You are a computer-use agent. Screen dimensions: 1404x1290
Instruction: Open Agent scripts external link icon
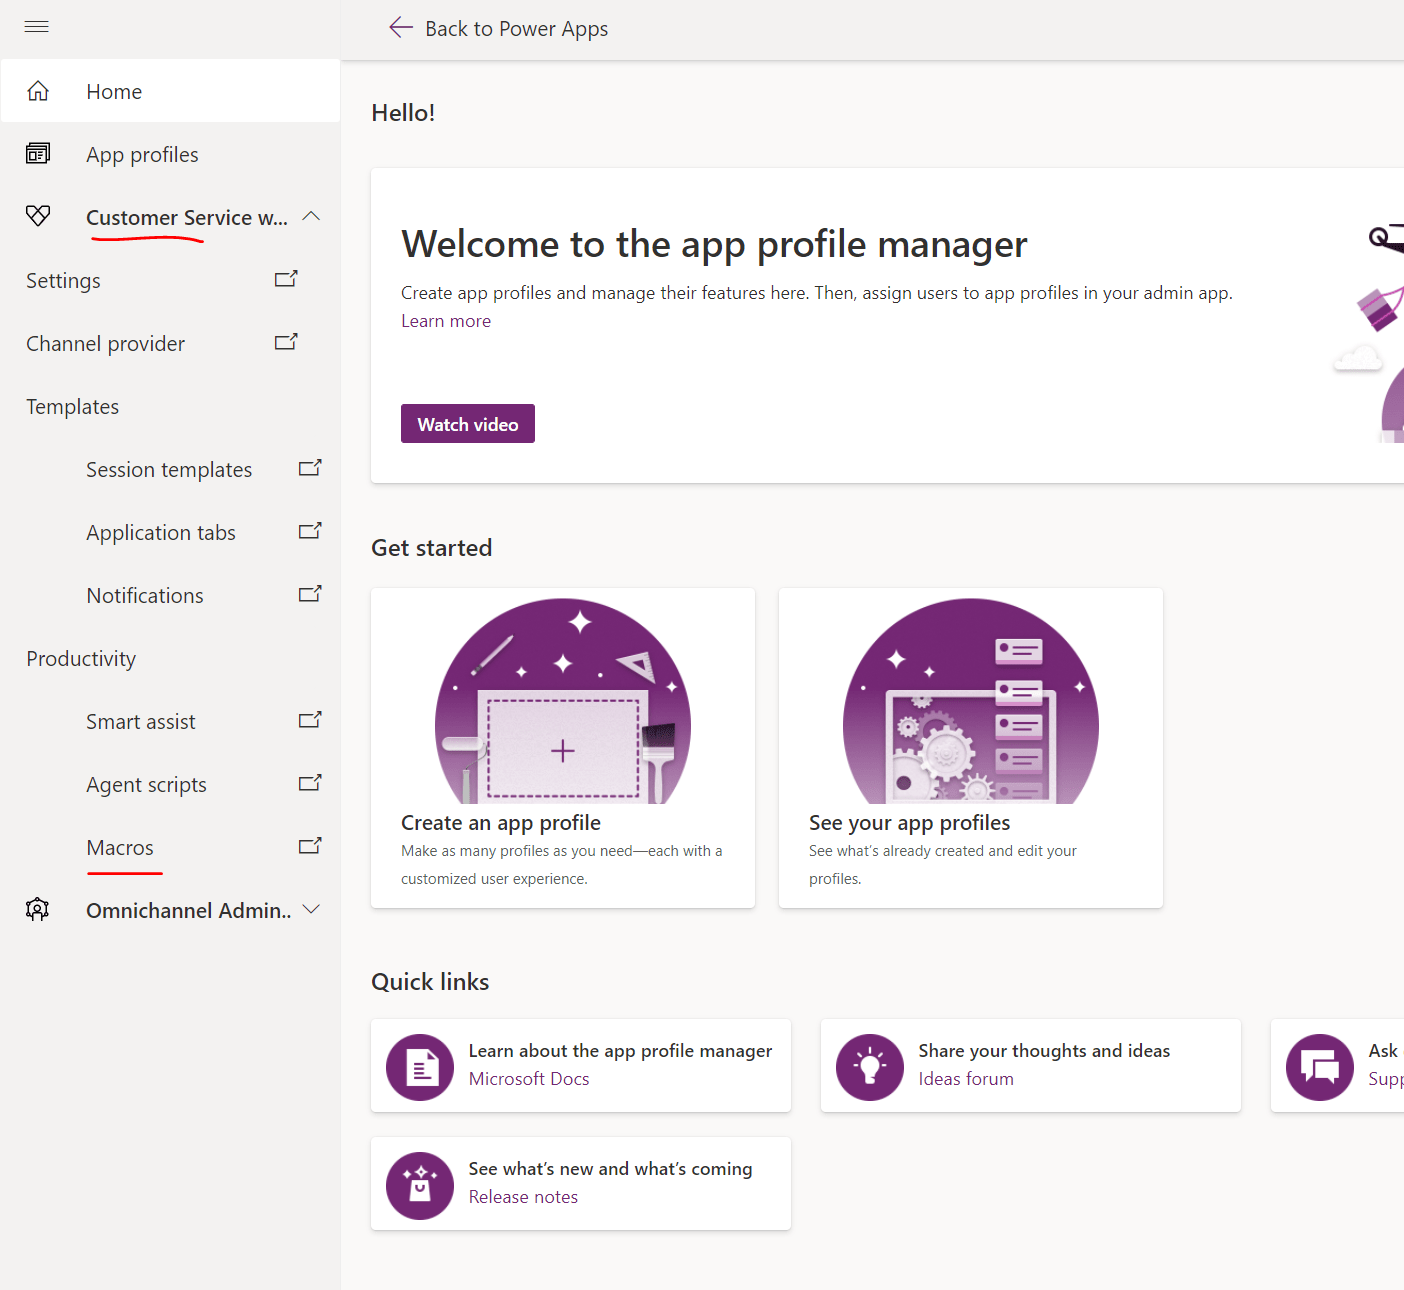[310, 783]
